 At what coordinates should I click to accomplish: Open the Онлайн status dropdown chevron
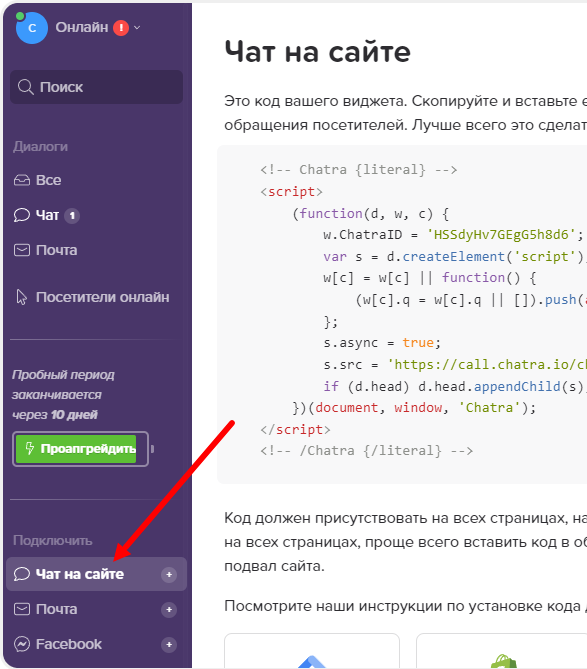(137, 28)
